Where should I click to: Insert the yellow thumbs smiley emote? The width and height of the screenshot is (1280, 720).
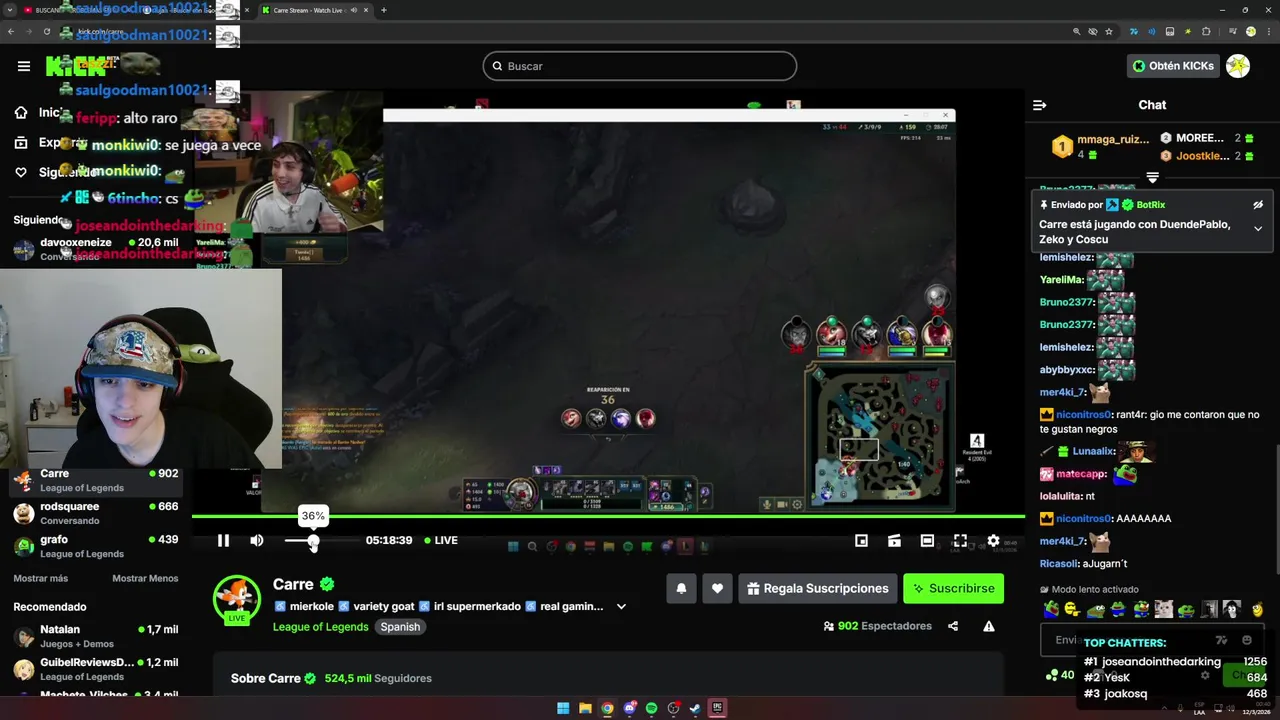pos(1258,609)
